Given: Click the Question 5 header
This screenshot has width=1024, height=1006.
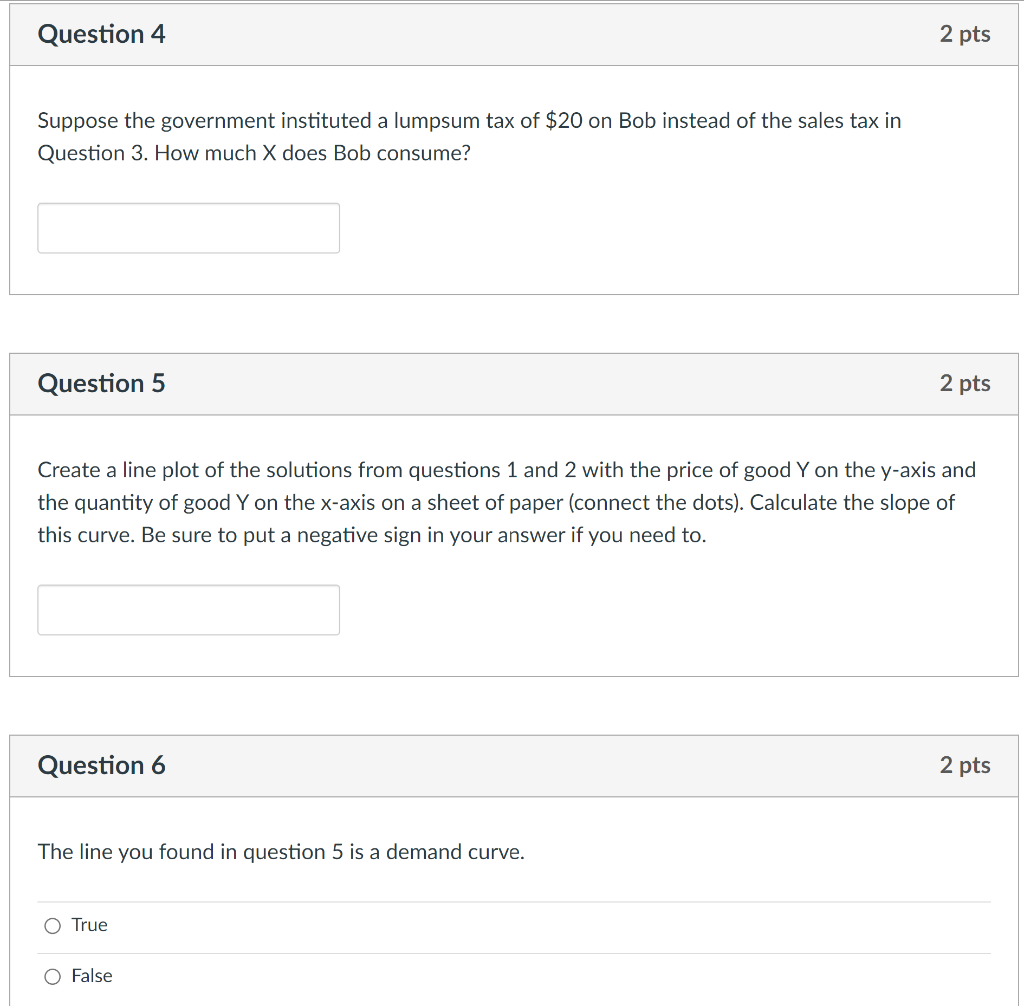Looking at the screenshot, I should point(101,383).
